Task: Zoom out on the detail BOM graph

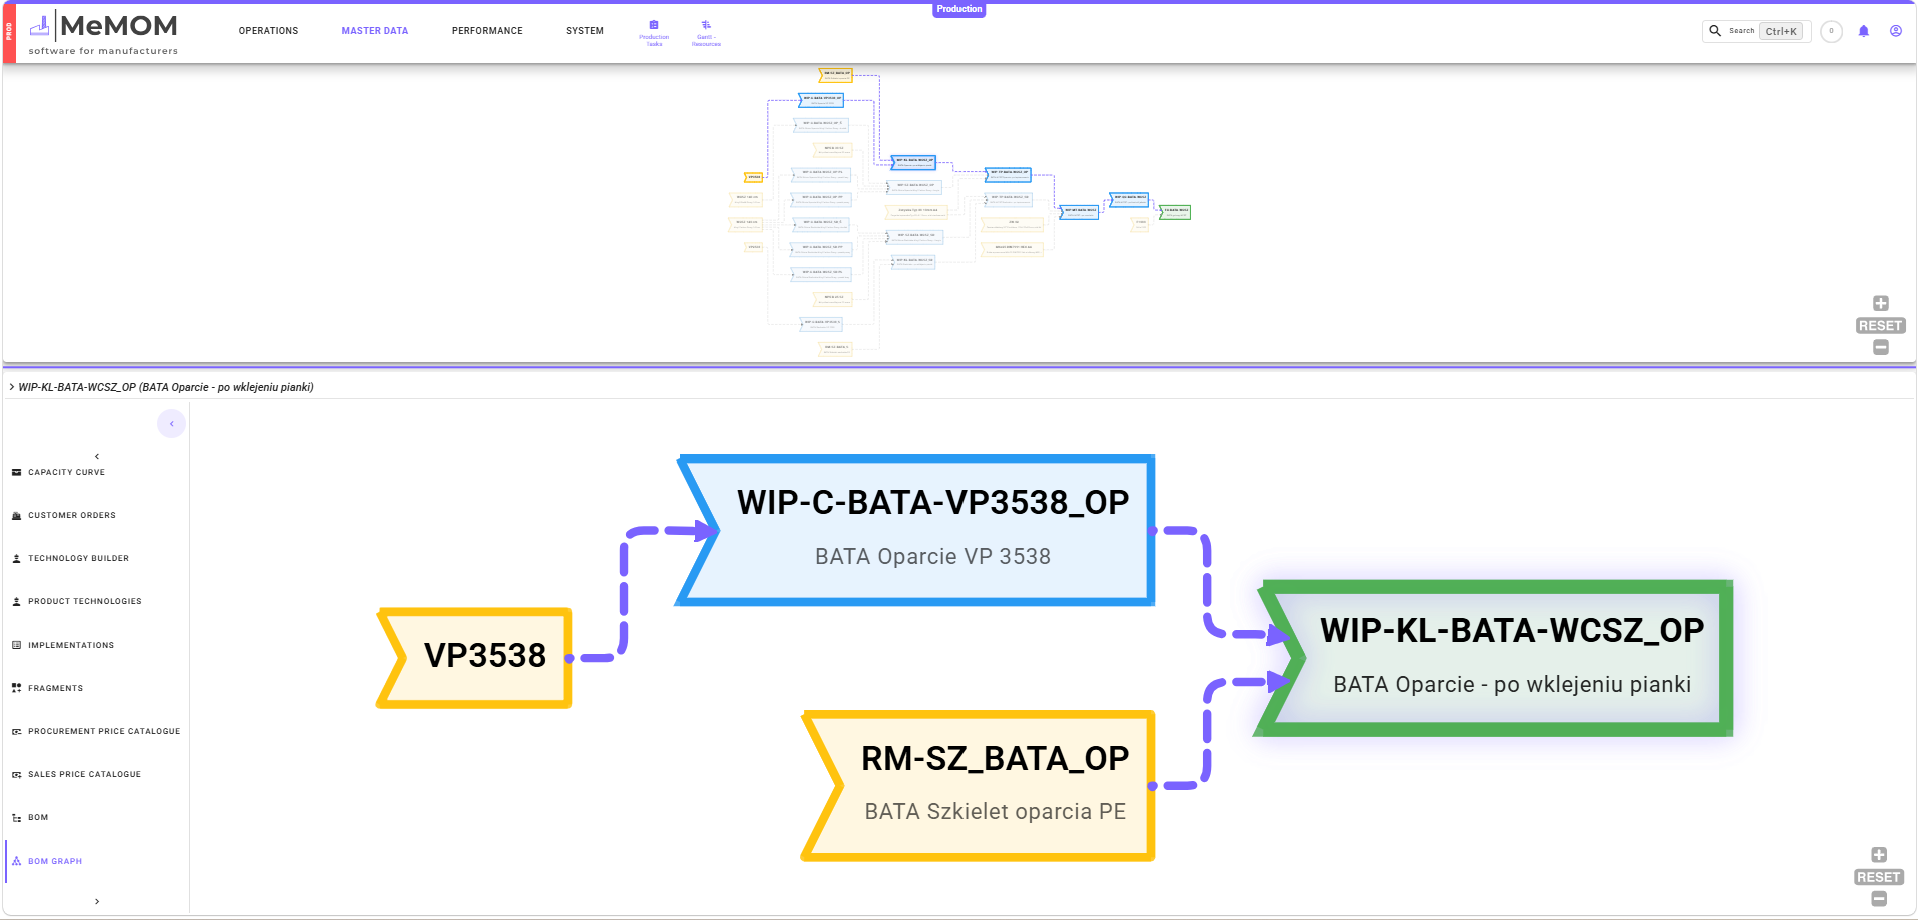Action: (1879, 899)
